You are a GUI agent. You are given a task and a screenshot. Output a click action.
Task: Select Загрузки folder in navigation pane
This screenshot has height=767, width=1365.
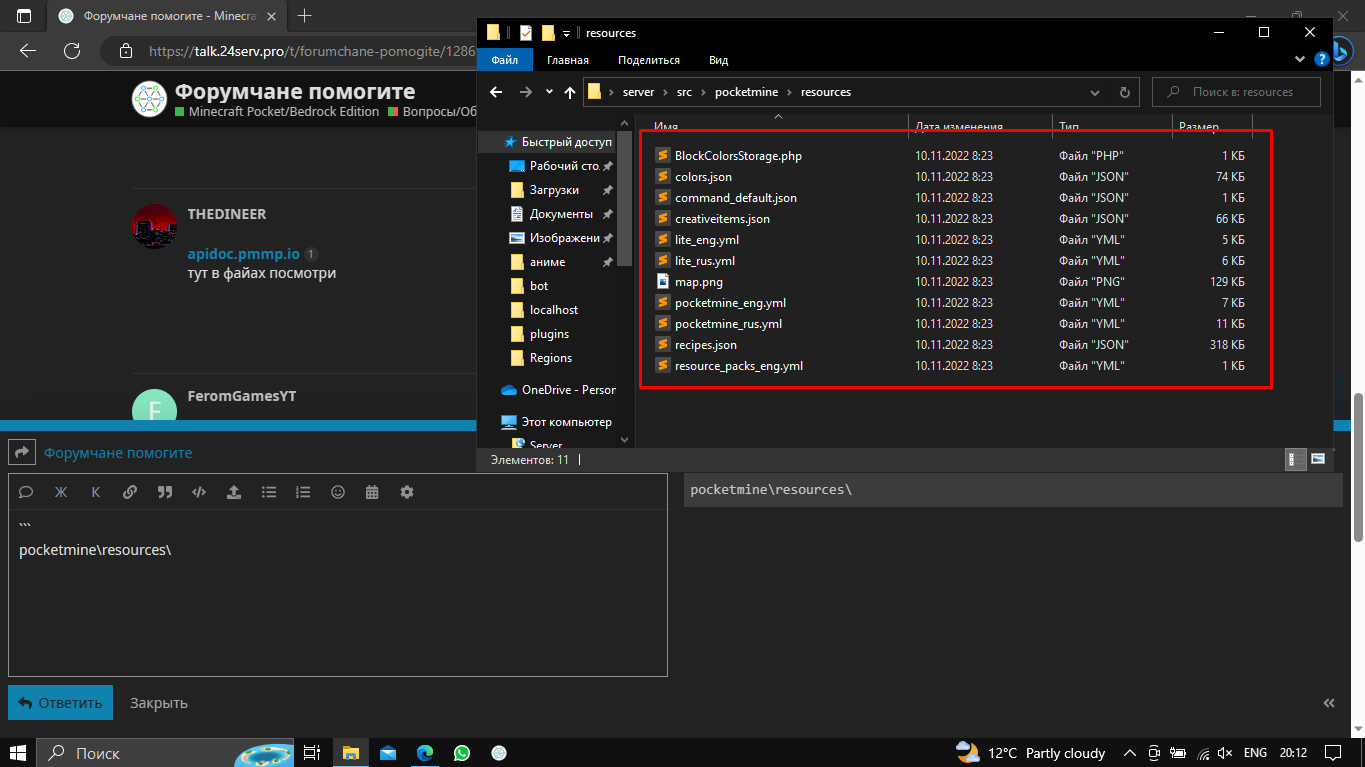(554, 190)
